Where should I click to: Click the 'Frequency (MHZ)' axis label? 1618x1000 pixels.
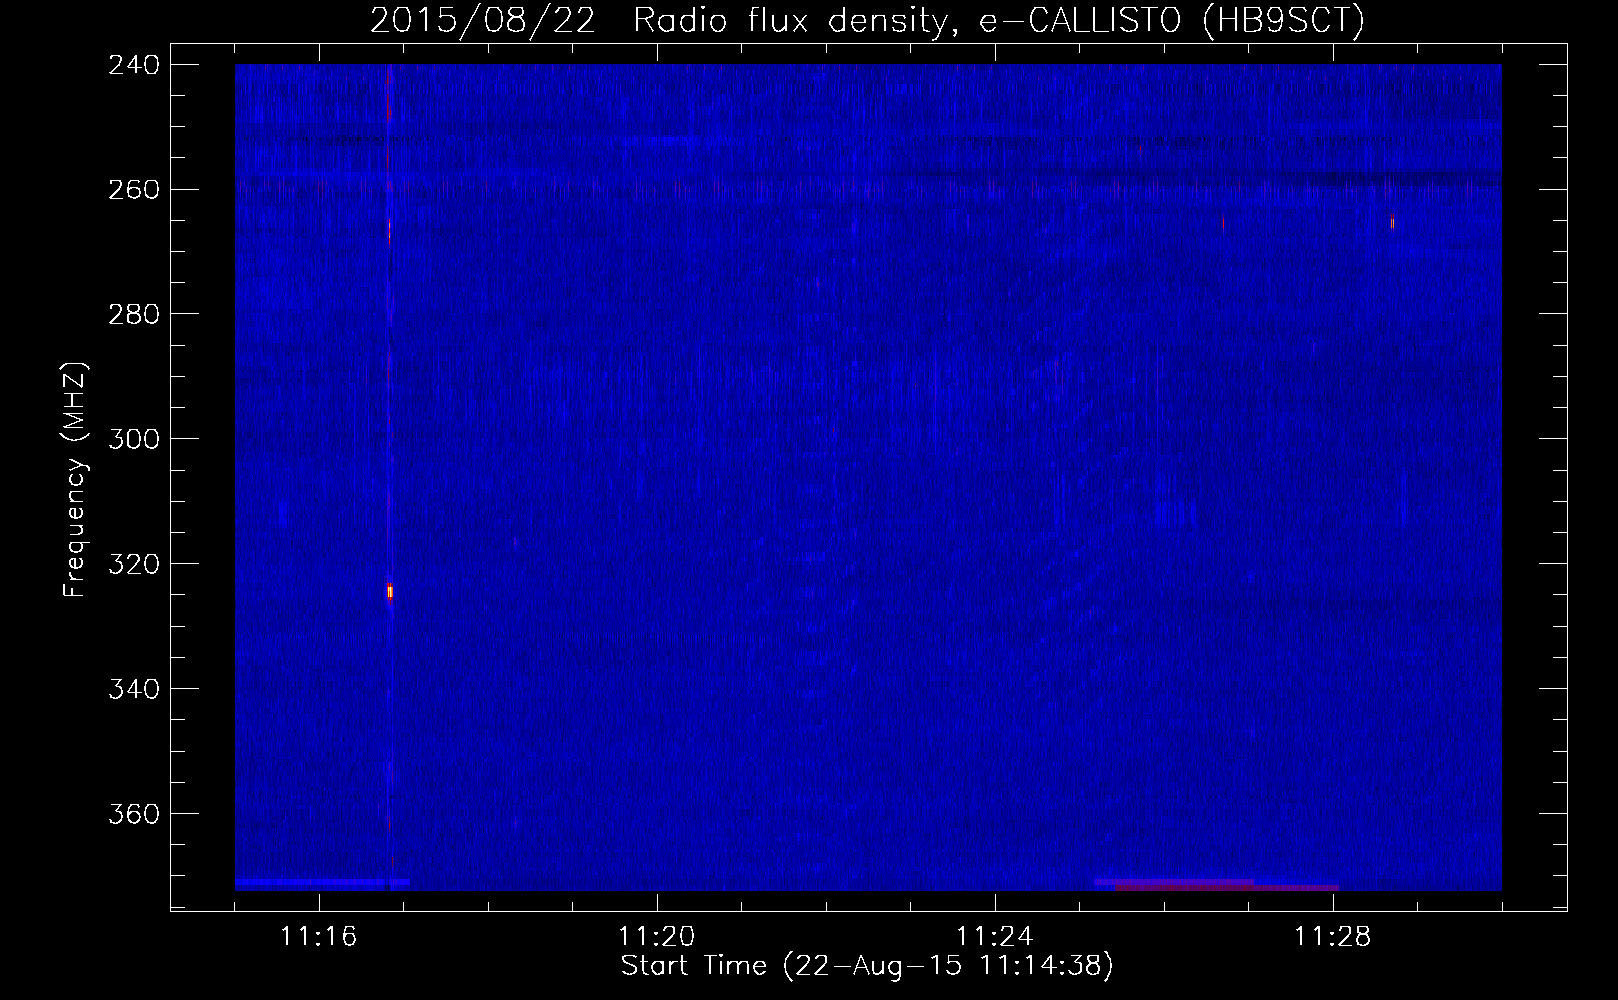tap(75, 480)
